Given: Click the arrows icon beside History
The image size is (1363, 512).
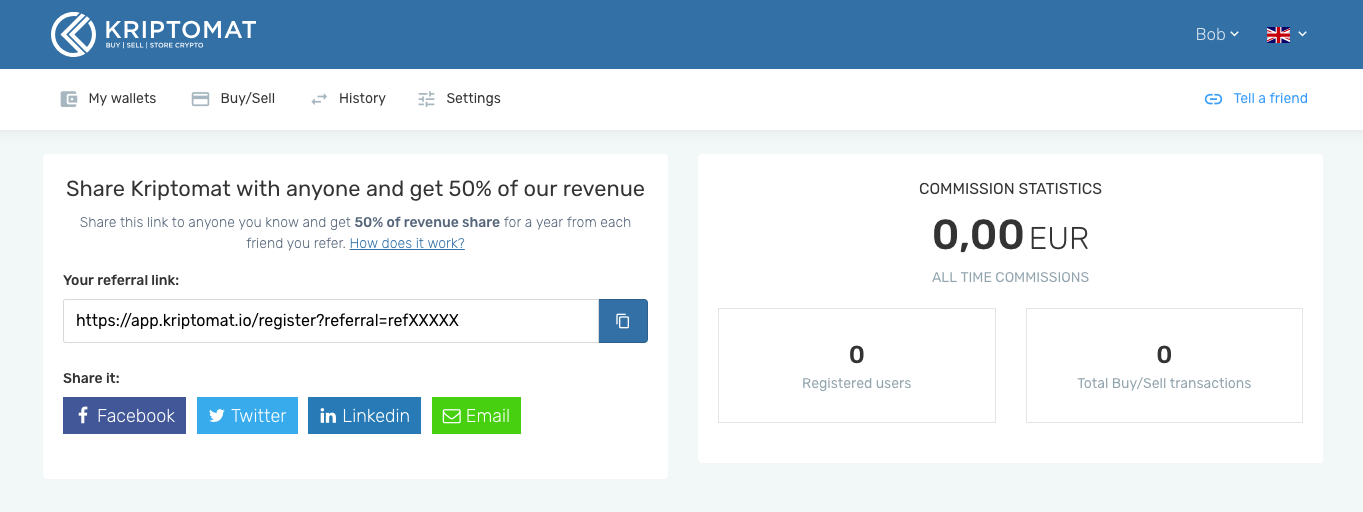Looking at the screenshot, I should (x=319, y=99).
